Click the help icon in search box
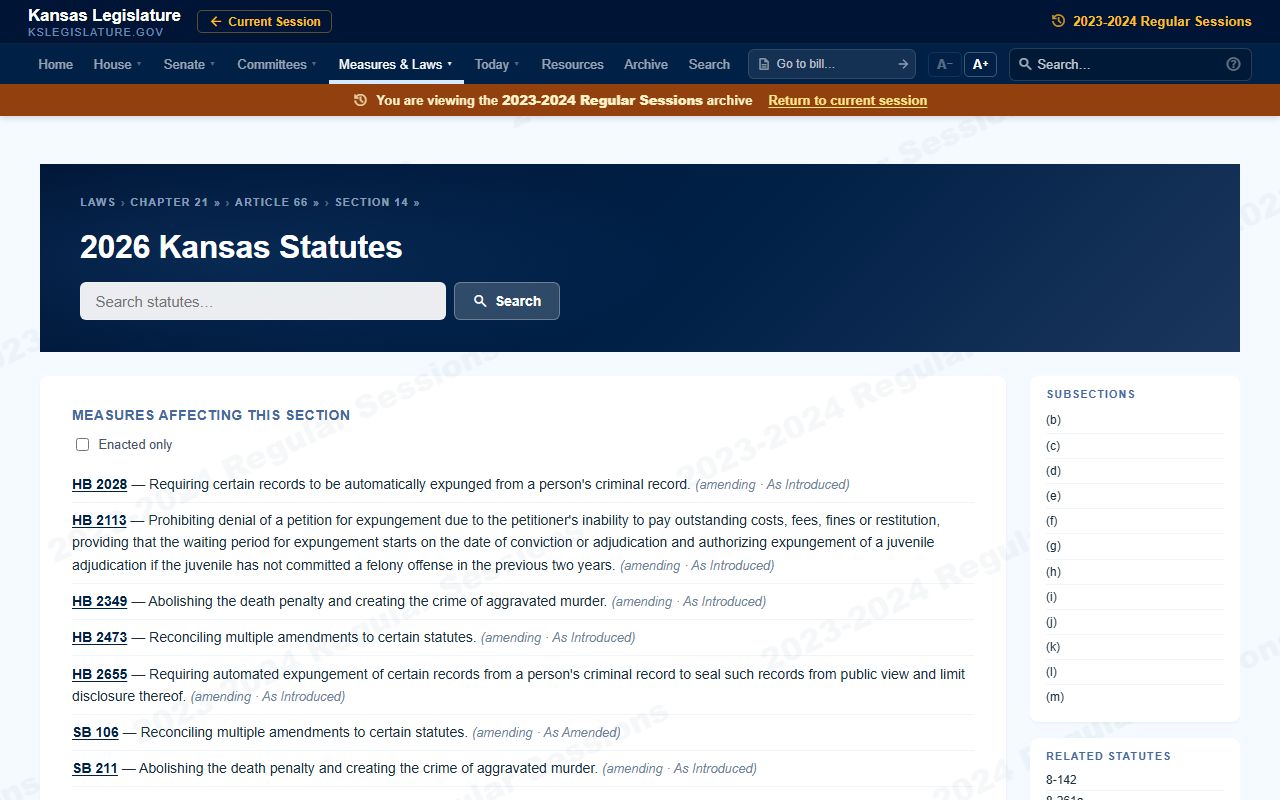 click(1233, 64)
